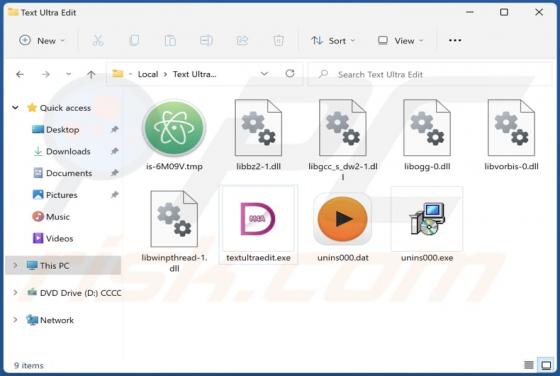Viewport: 560px width, 376px height.
Task: Select the libwinpthread-1.dll file icon
Action: (x=174, y=219)
